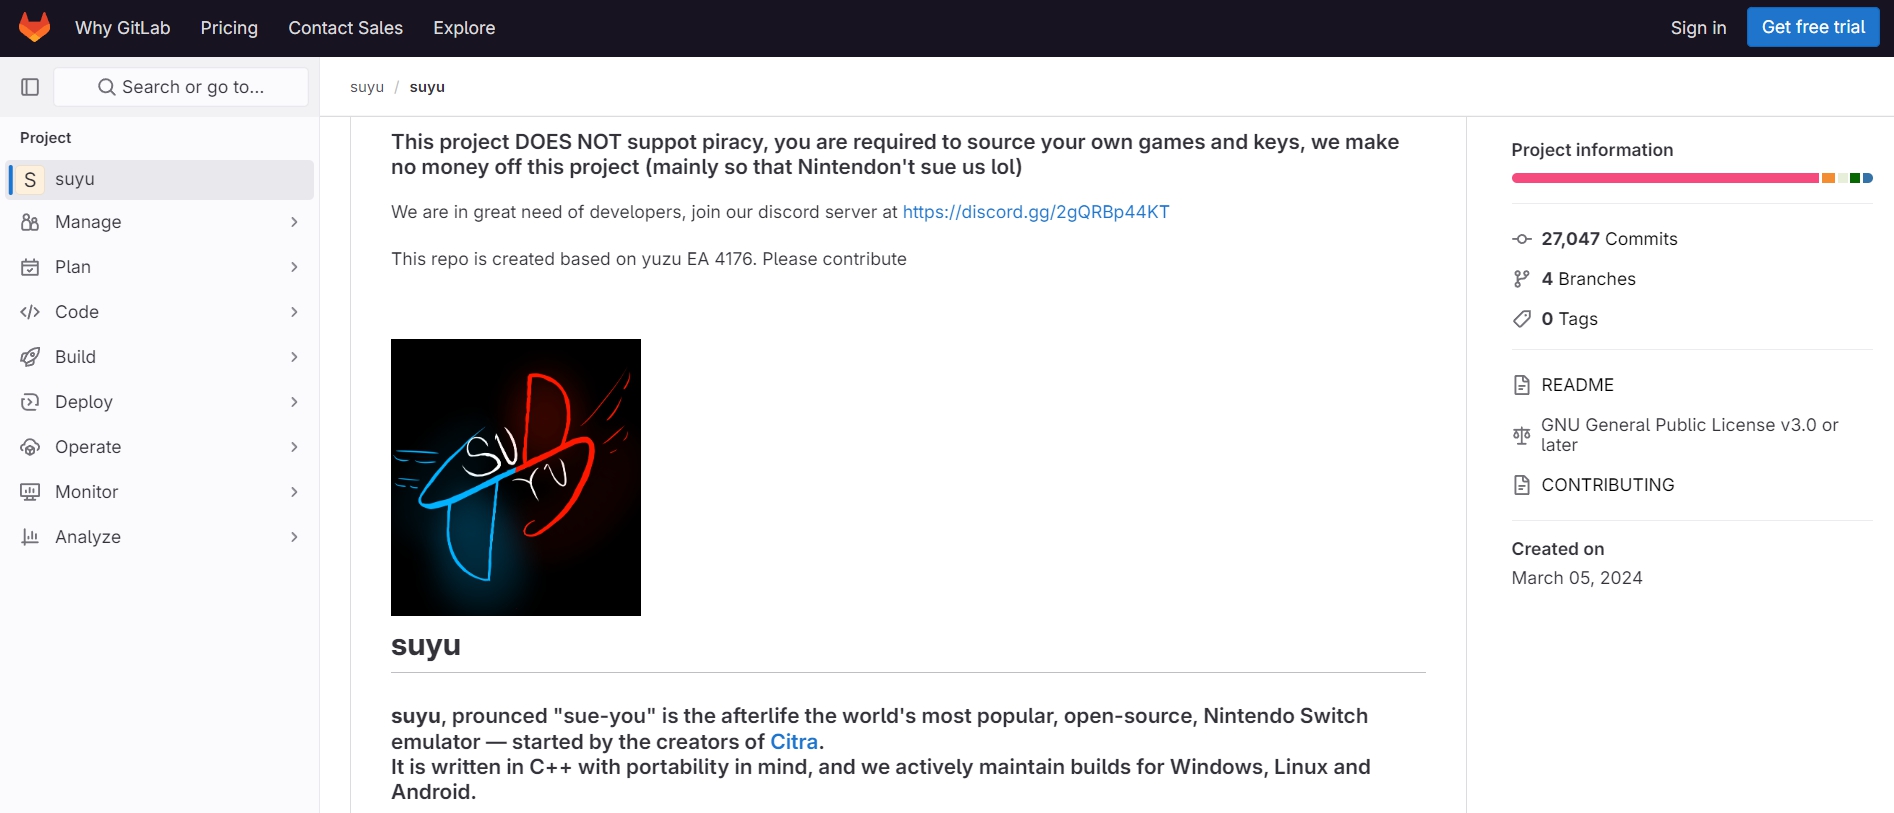Click the CONTRIBUTING document icon
1894x813 pixels.
coord(1522,485)
